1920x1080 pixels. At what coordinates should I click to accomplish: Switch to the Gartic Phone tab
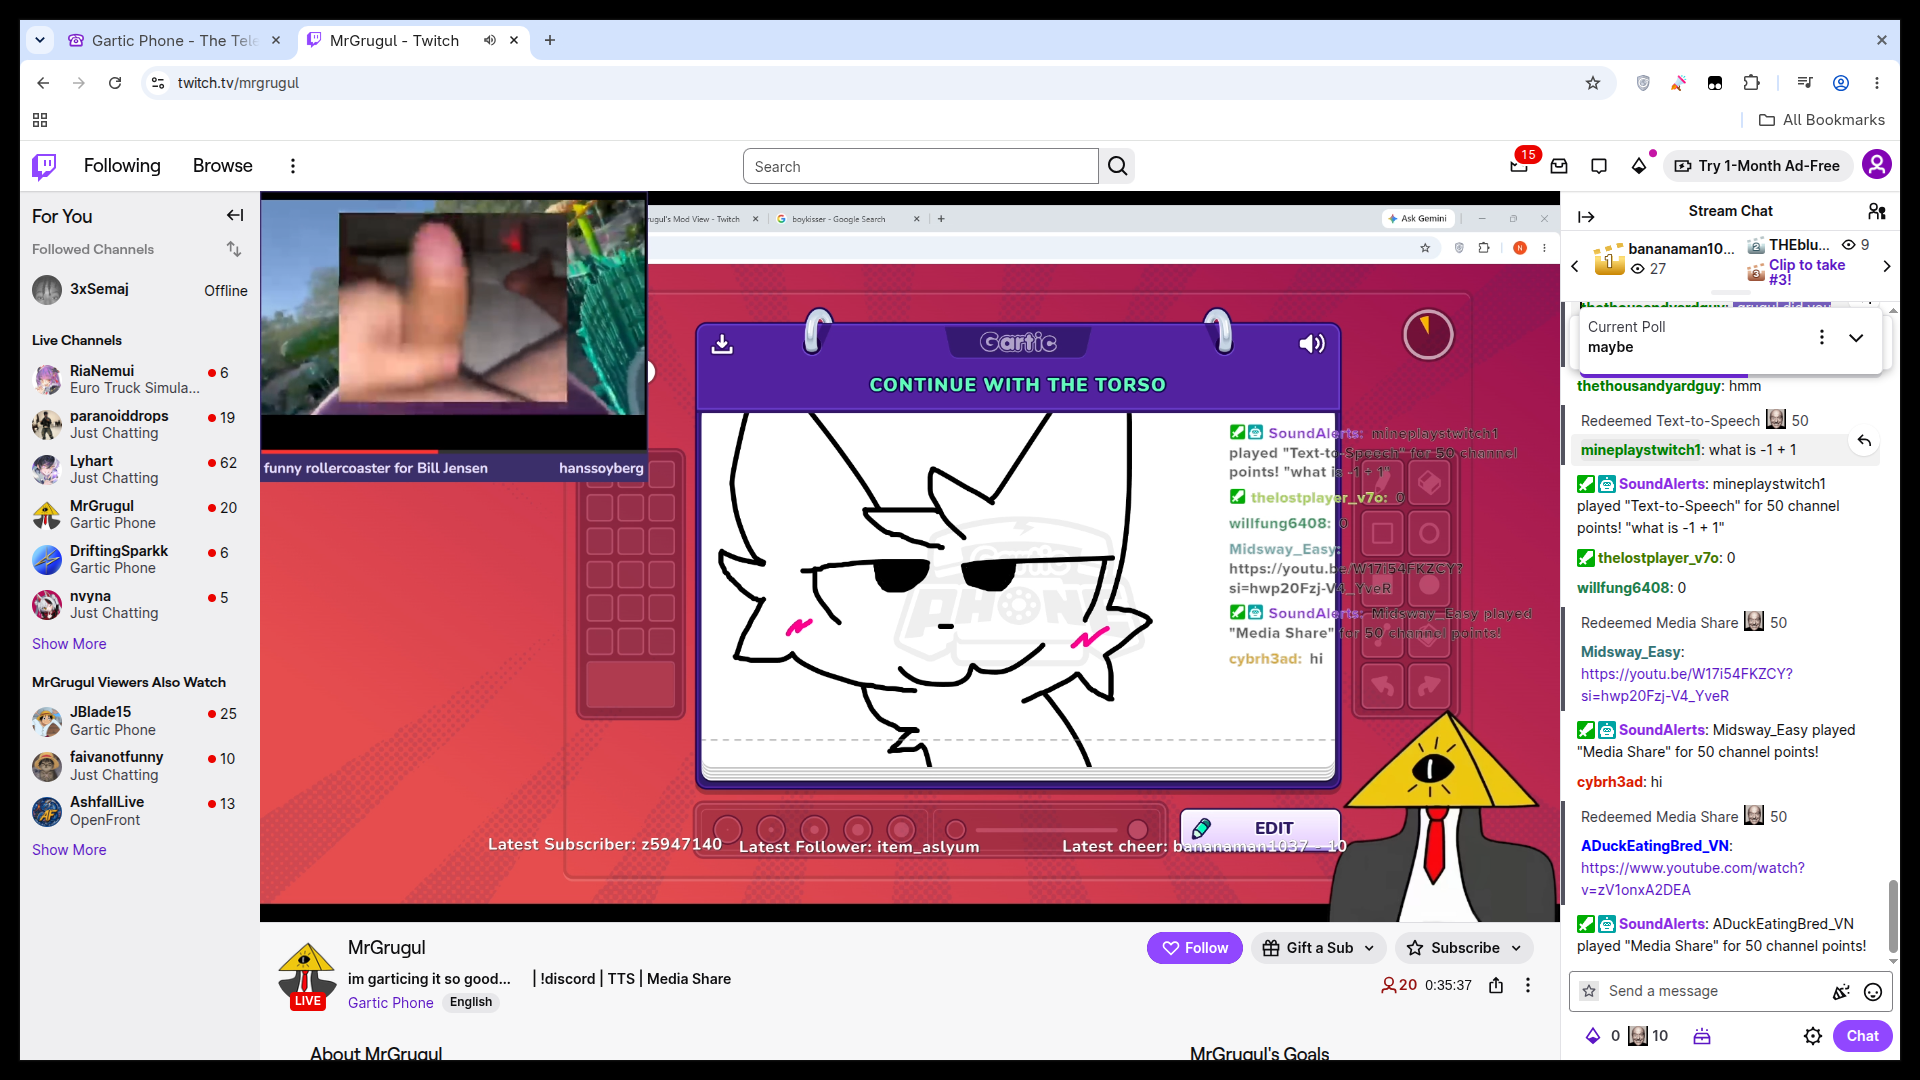click(174, 40)
